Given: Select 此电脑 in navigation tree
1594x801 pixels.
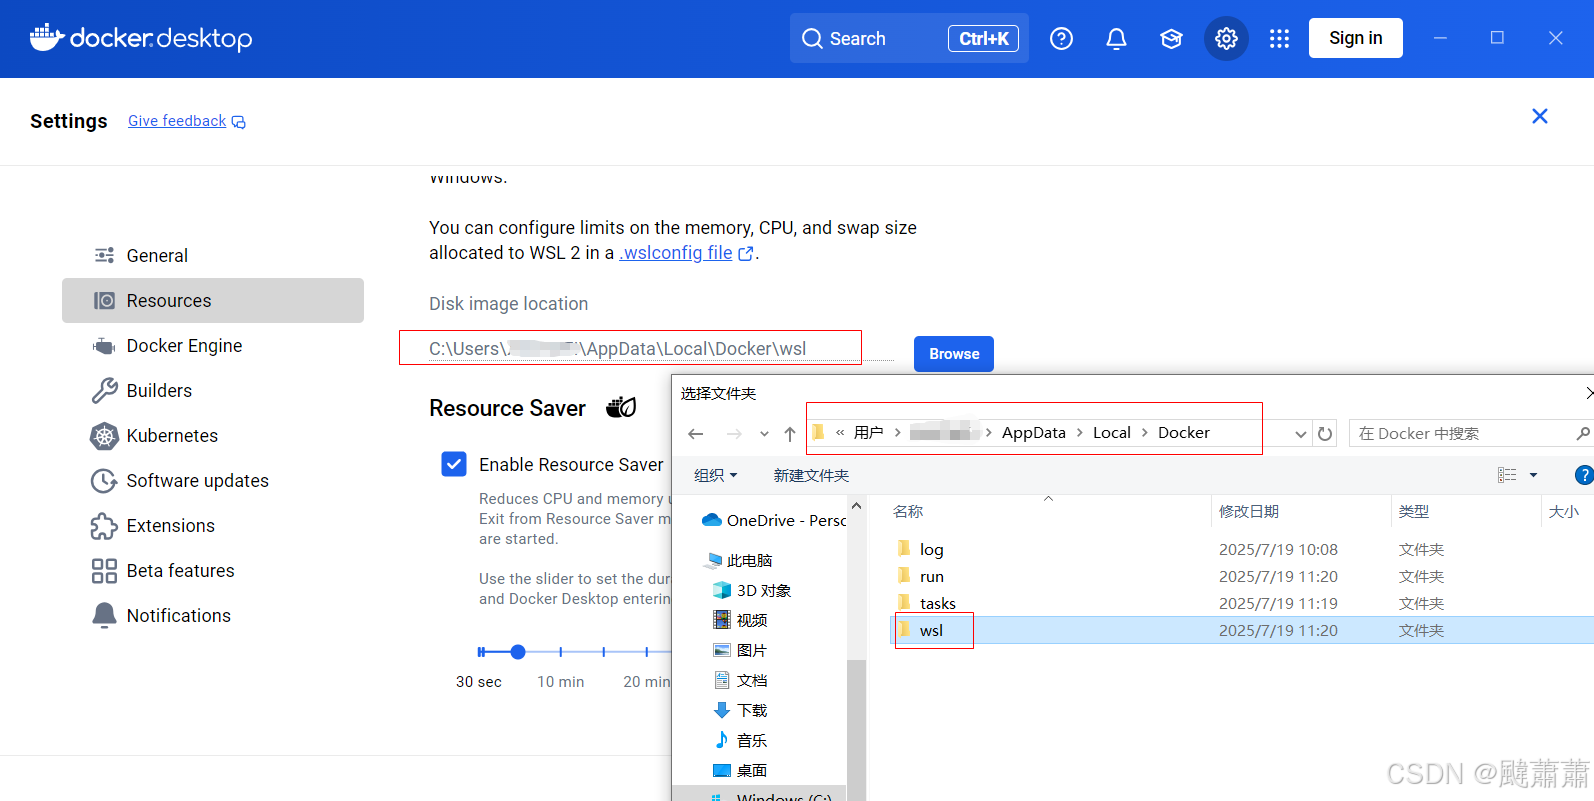Looking at the screenshot, I should coord(739,561).
